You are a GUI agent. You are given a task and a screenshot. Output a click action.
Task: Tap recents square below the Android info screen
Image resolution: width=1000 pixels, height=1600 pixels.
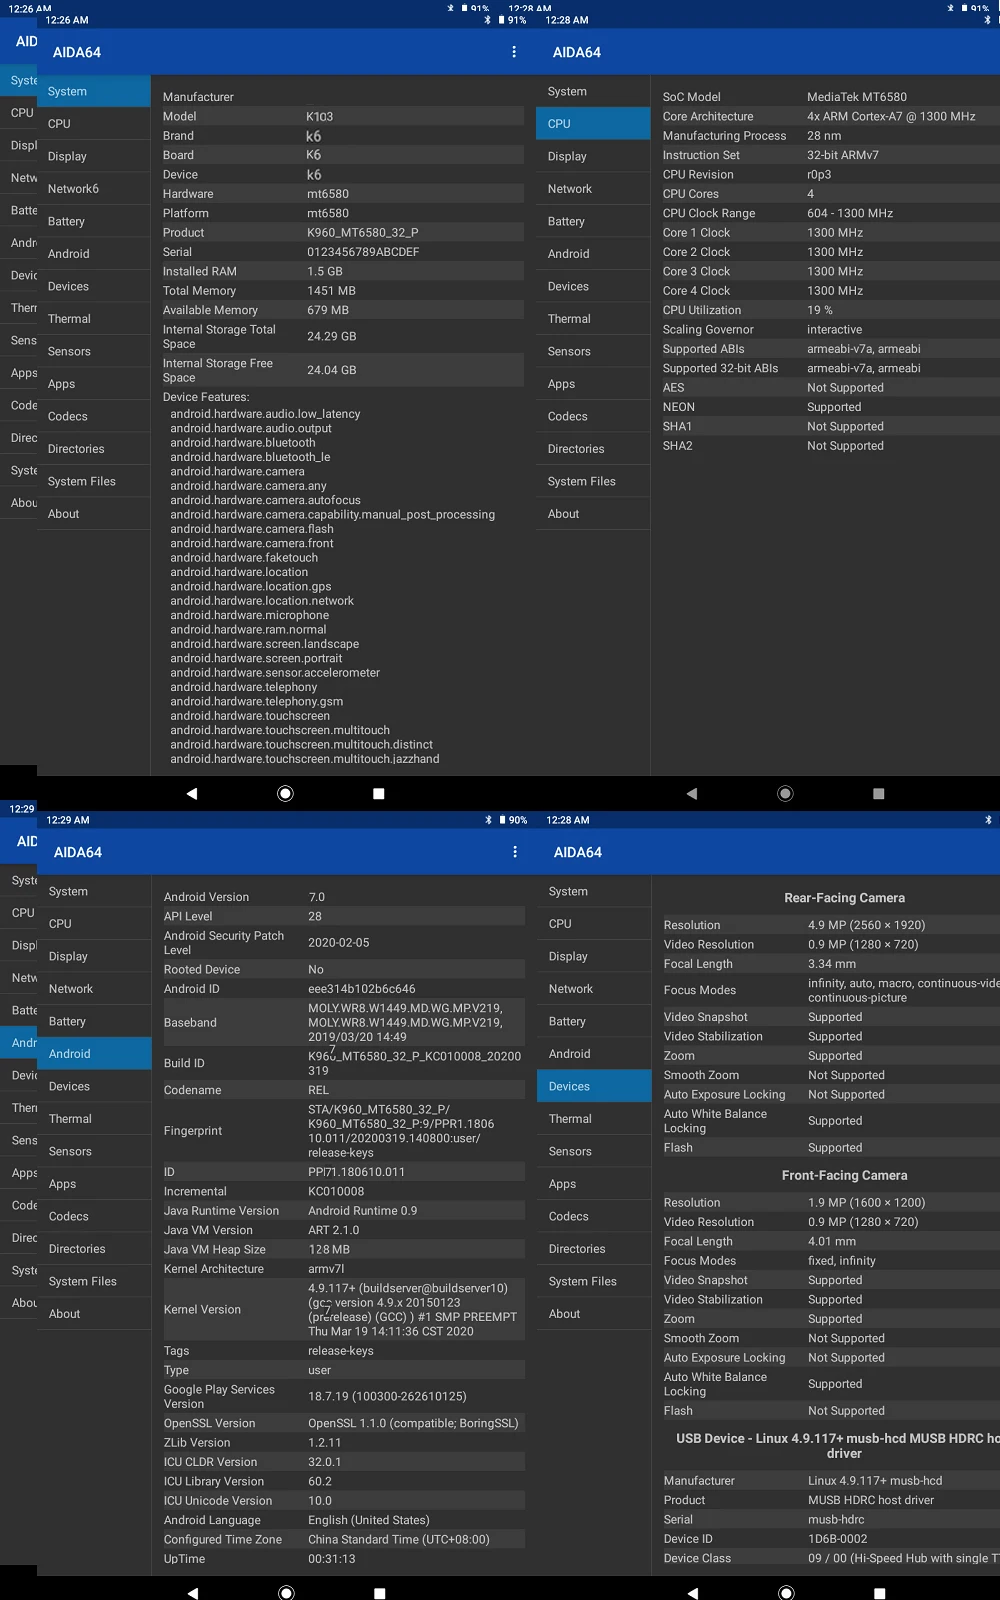379,1593
